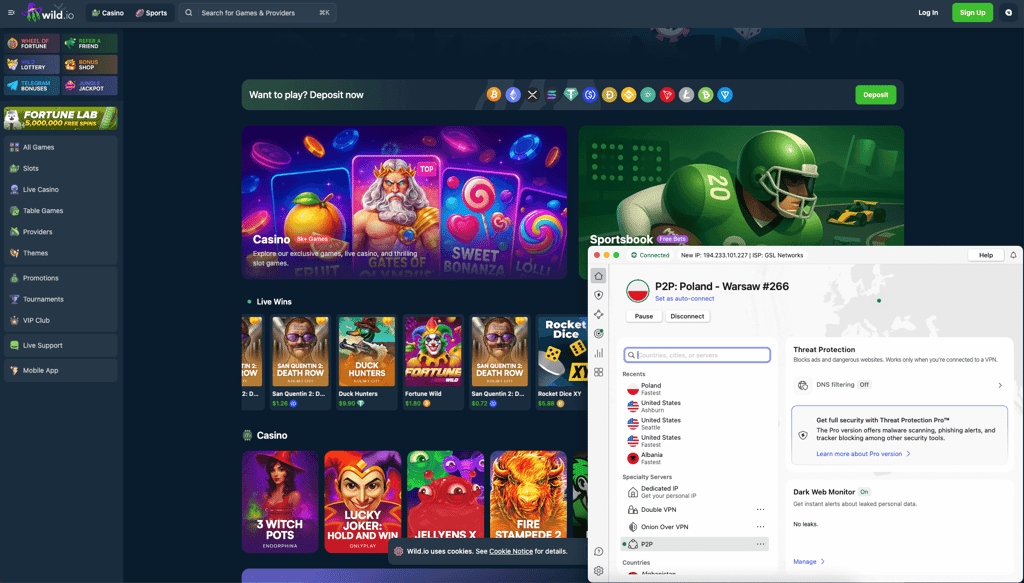Click the Litecoin icon in the deposit bar
Screen dimensions: 1024x583
click(x=686, y=95)
